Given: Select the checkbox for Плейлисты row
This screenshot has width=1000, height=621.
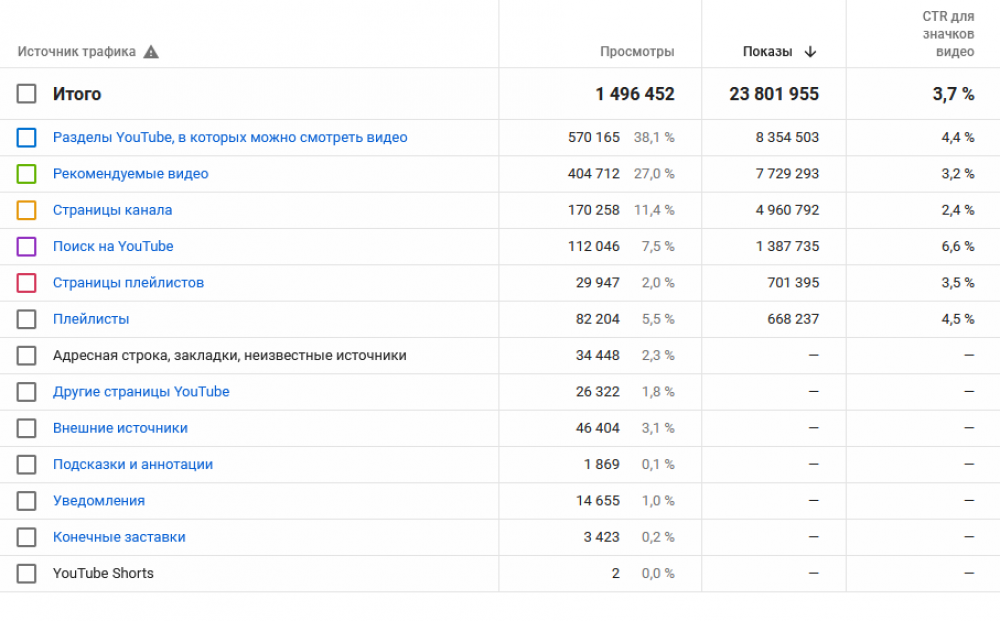Looking at the screenshot, I should click(27, 320).
